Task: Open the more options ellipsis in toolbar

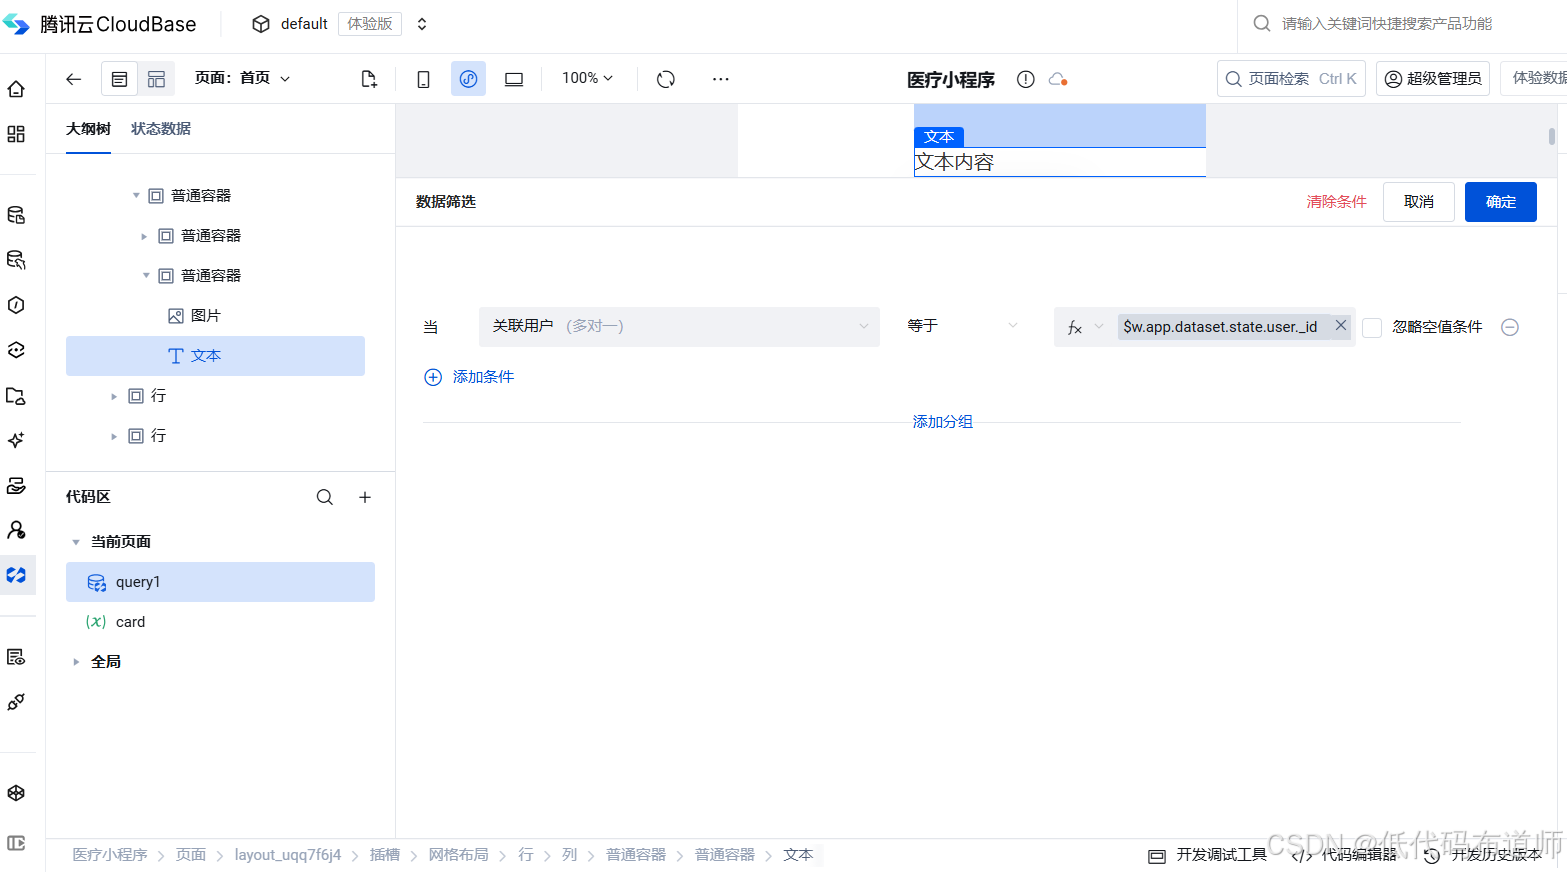Action: [720, 78]
